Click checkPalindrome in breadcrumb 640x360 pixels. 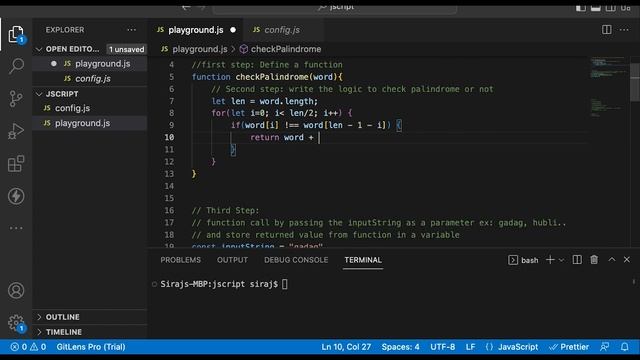(286, 49)
